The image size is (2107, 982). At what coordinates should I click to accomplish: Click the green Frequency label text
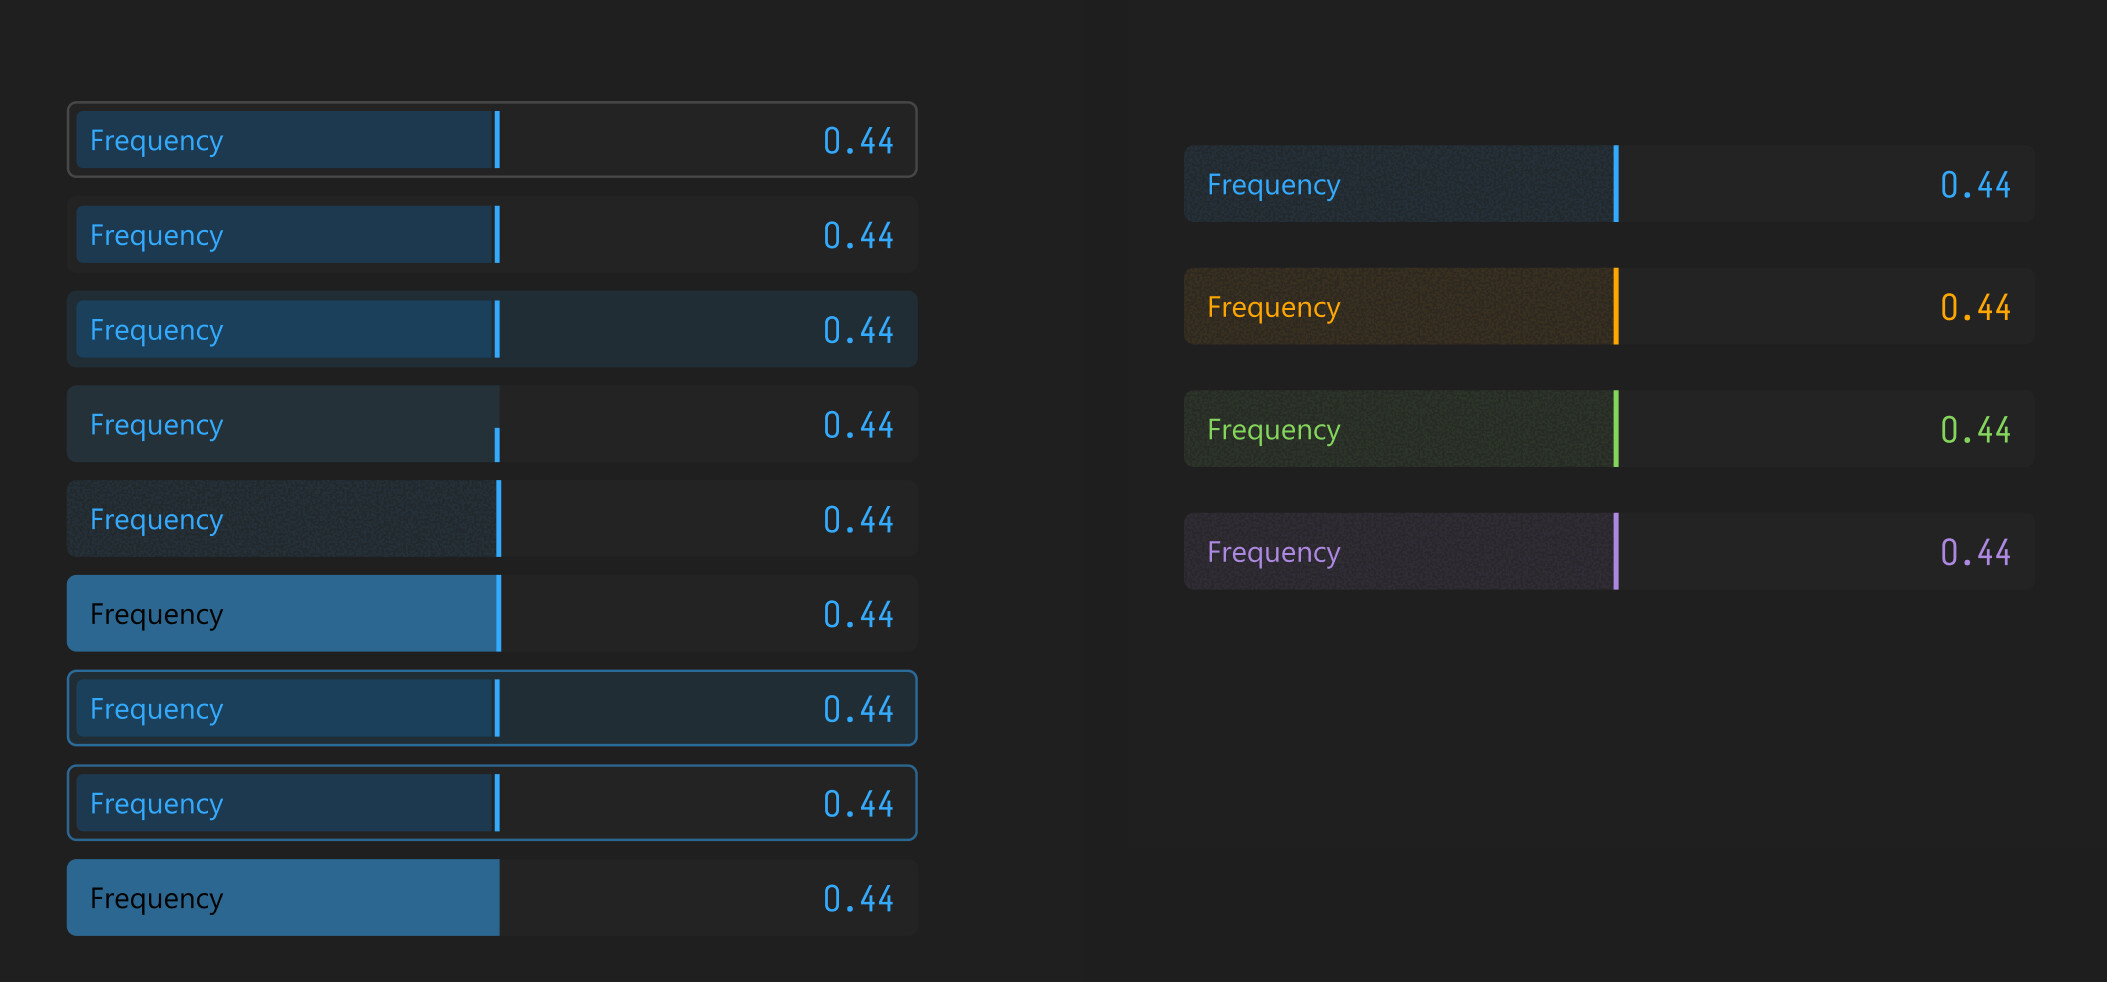(1273, 430)
